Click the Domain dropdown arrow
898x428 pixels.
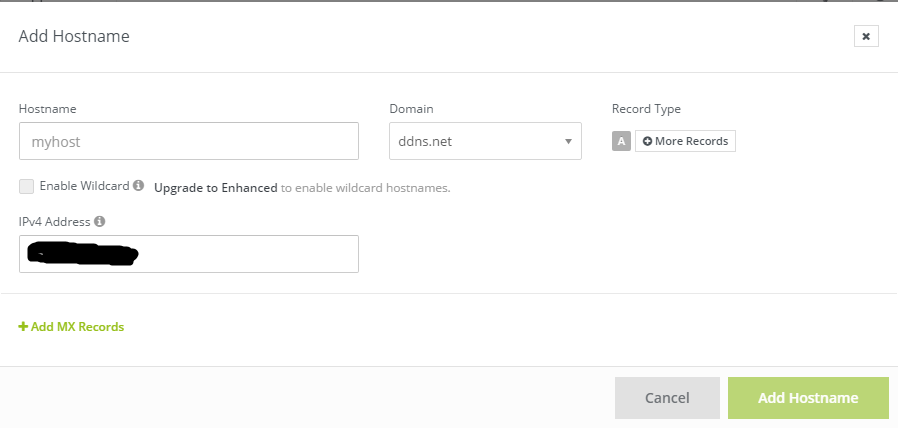coord(567,141)
